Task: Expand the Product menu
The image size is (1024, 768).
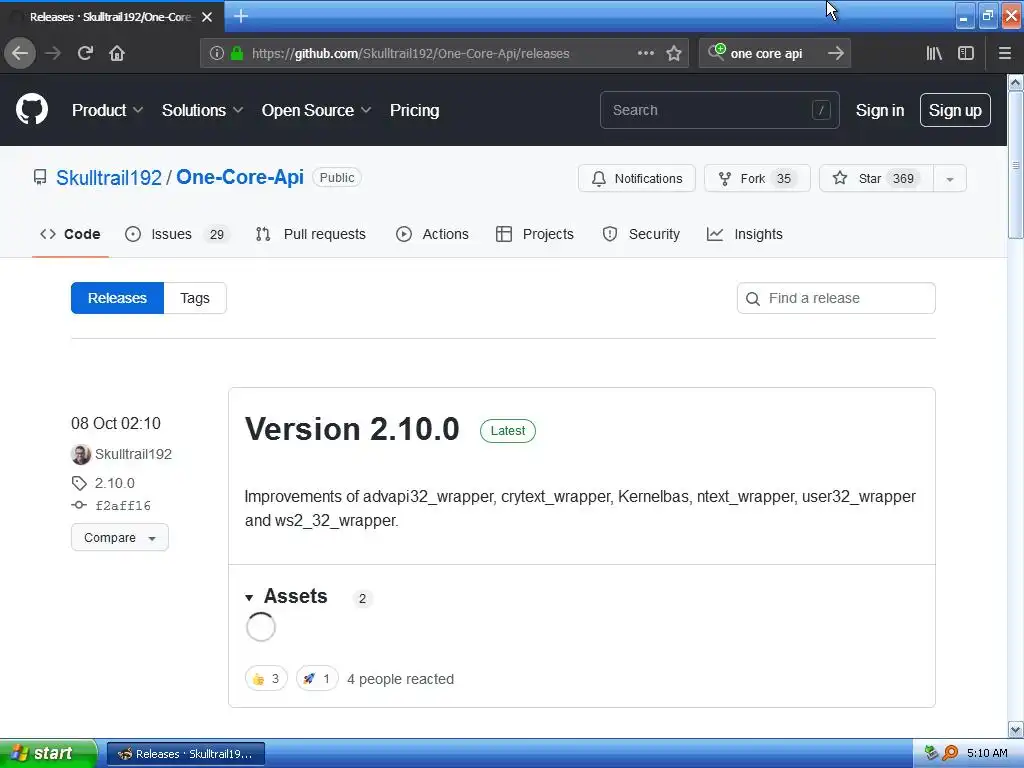Action: point(107,110)
